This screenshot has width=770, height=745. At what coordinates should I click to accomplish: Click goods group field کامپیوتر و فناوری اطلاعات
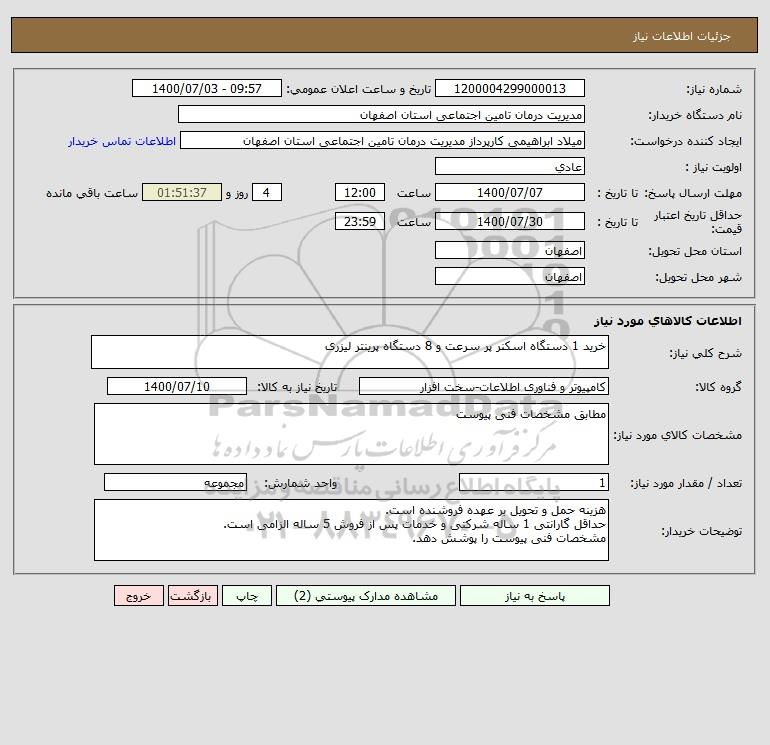[484, 386]
